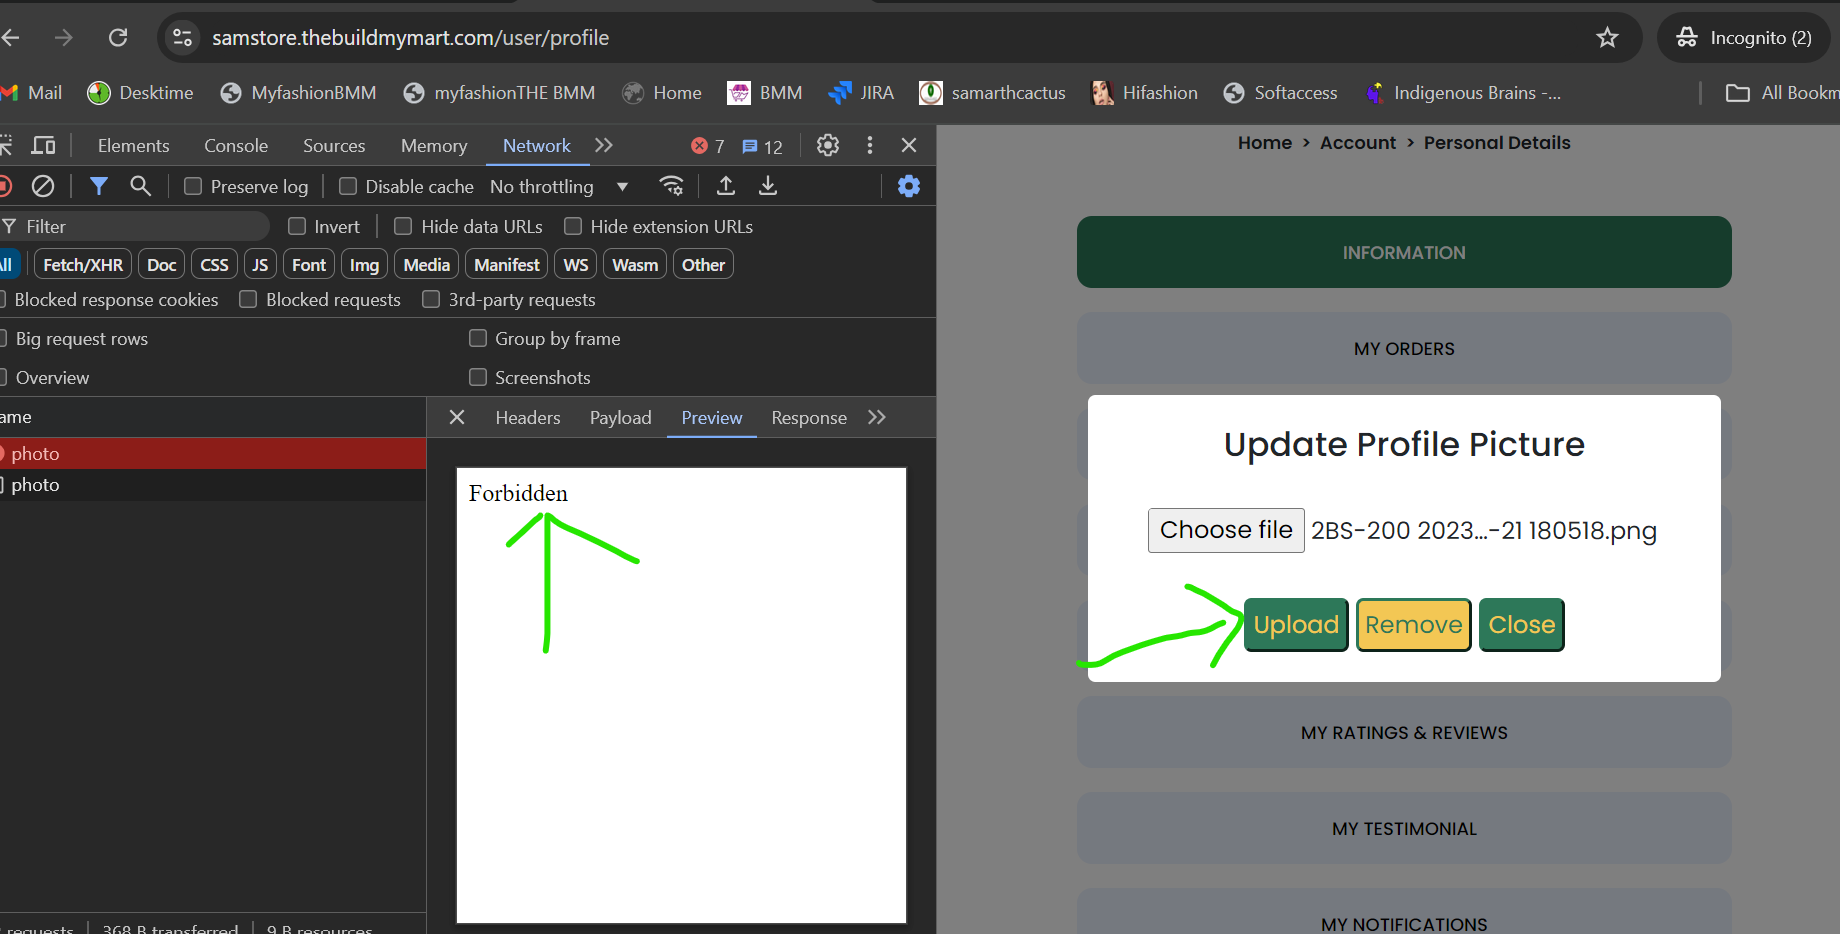Toggle the network filter funnel icon
Image resolution: width=1840 pixels, height=934 pixels.
tap(99, 186)
